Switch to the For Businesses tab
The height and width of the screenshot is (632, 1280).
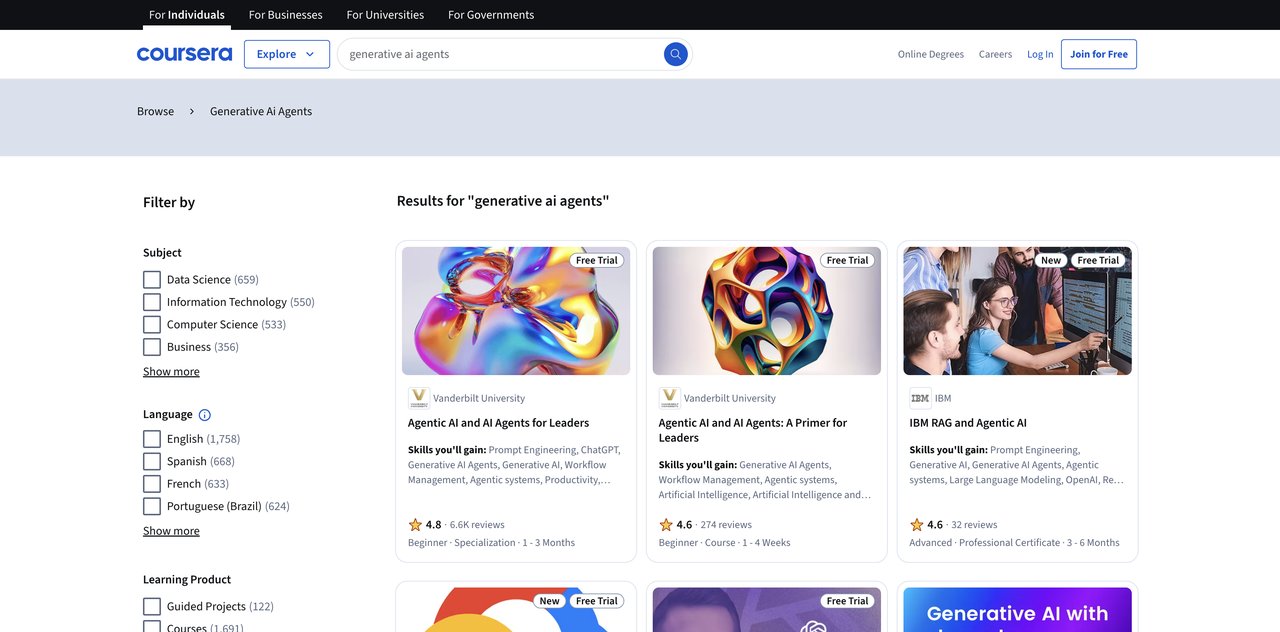pyautogui.click(x=285, y=15)
